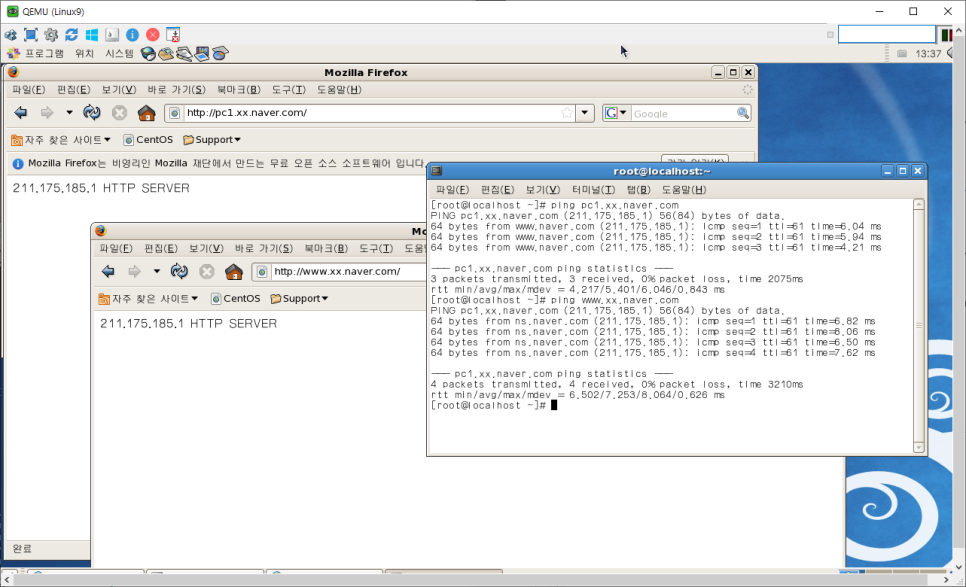Click the 13:37 panel clock
Image resolution: width=966 pixels, height=587 pixels.
pyautogui.click(x=928, y=54)
